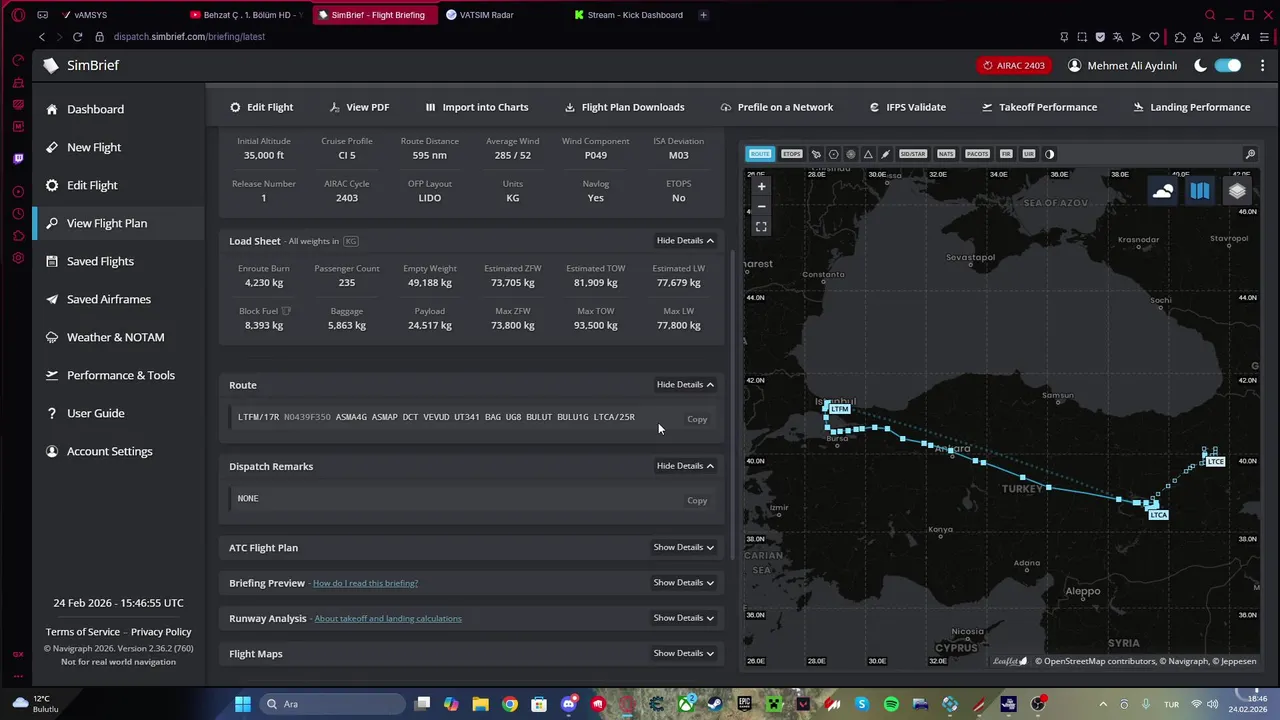Open the Terms of Service link
This screenshot has height=720, width=1280.
[x=82, y=632]
